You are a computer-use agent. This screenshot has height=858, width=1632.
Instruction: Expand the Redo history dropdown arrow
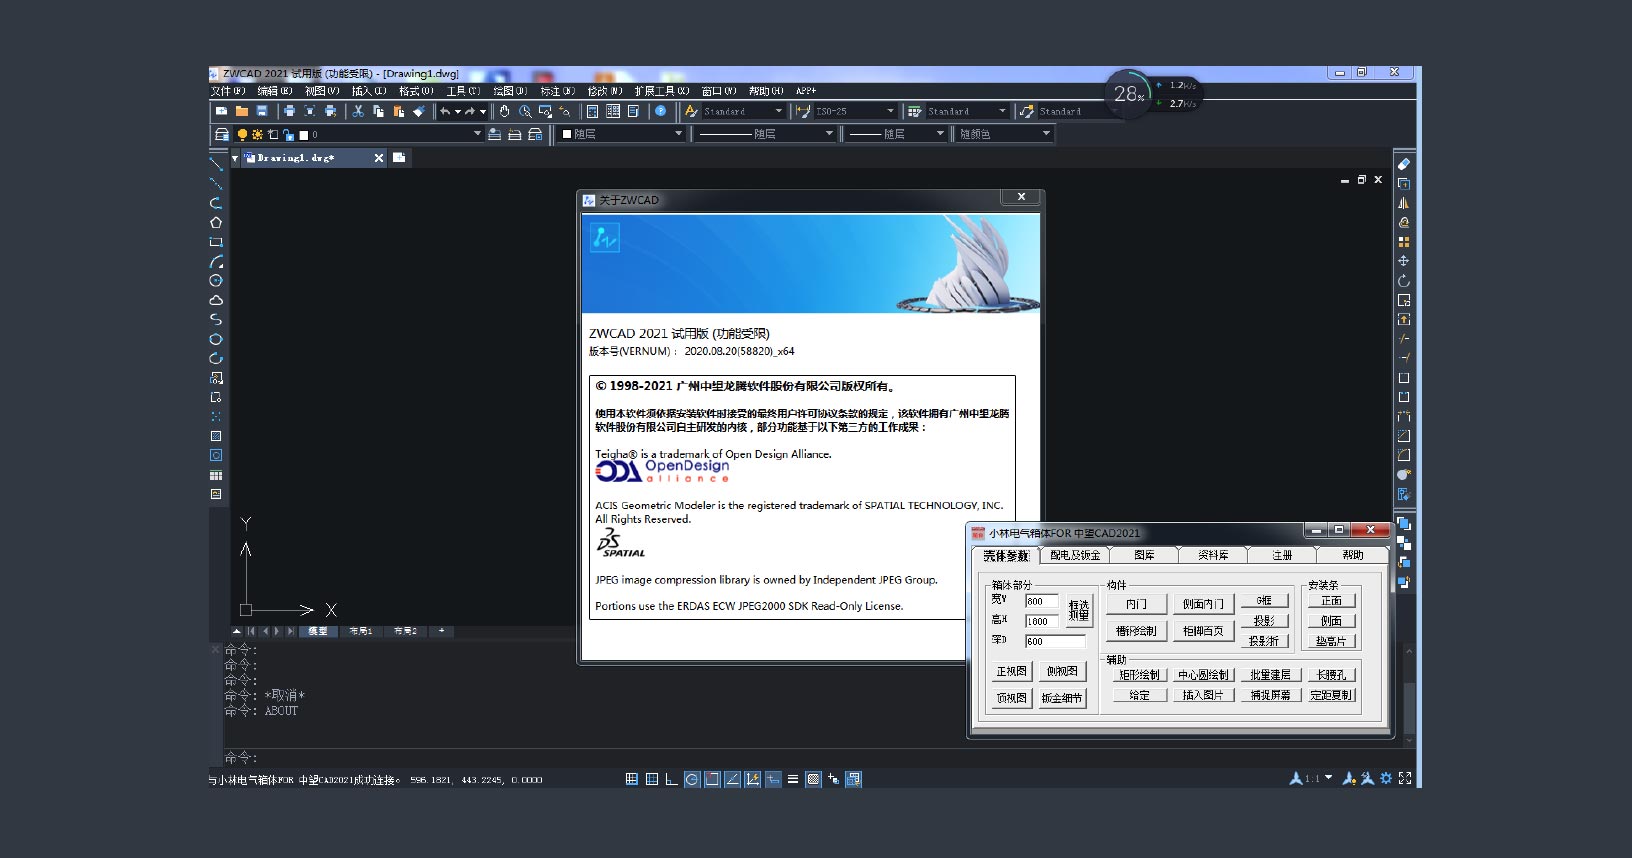[x=482, y=111]
